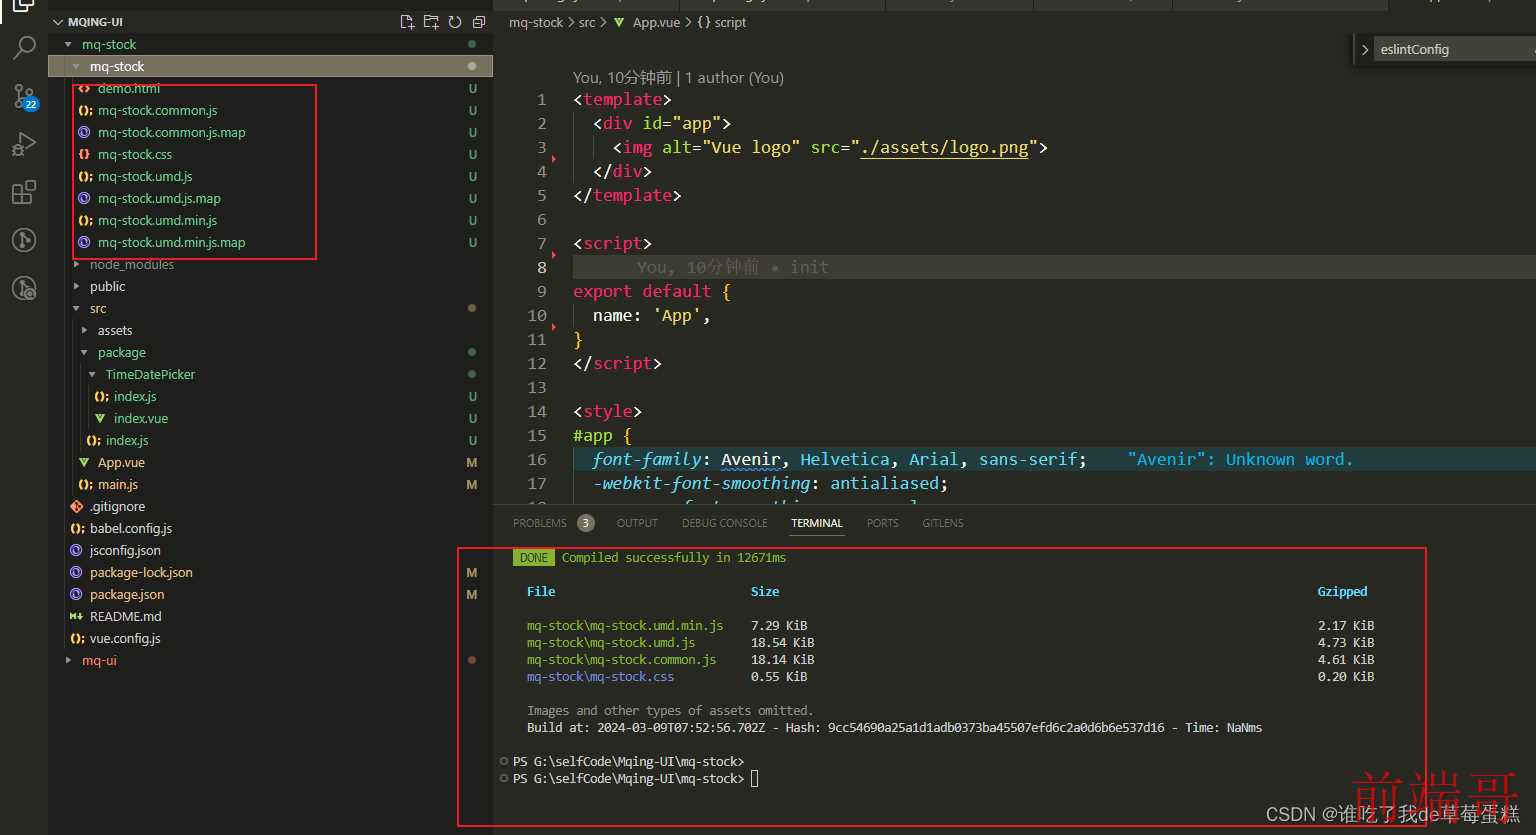Click terminal link mq-stock\mq-stock.common.js
Viewport: 1536px width, 835px height.
tap(622, 660)
